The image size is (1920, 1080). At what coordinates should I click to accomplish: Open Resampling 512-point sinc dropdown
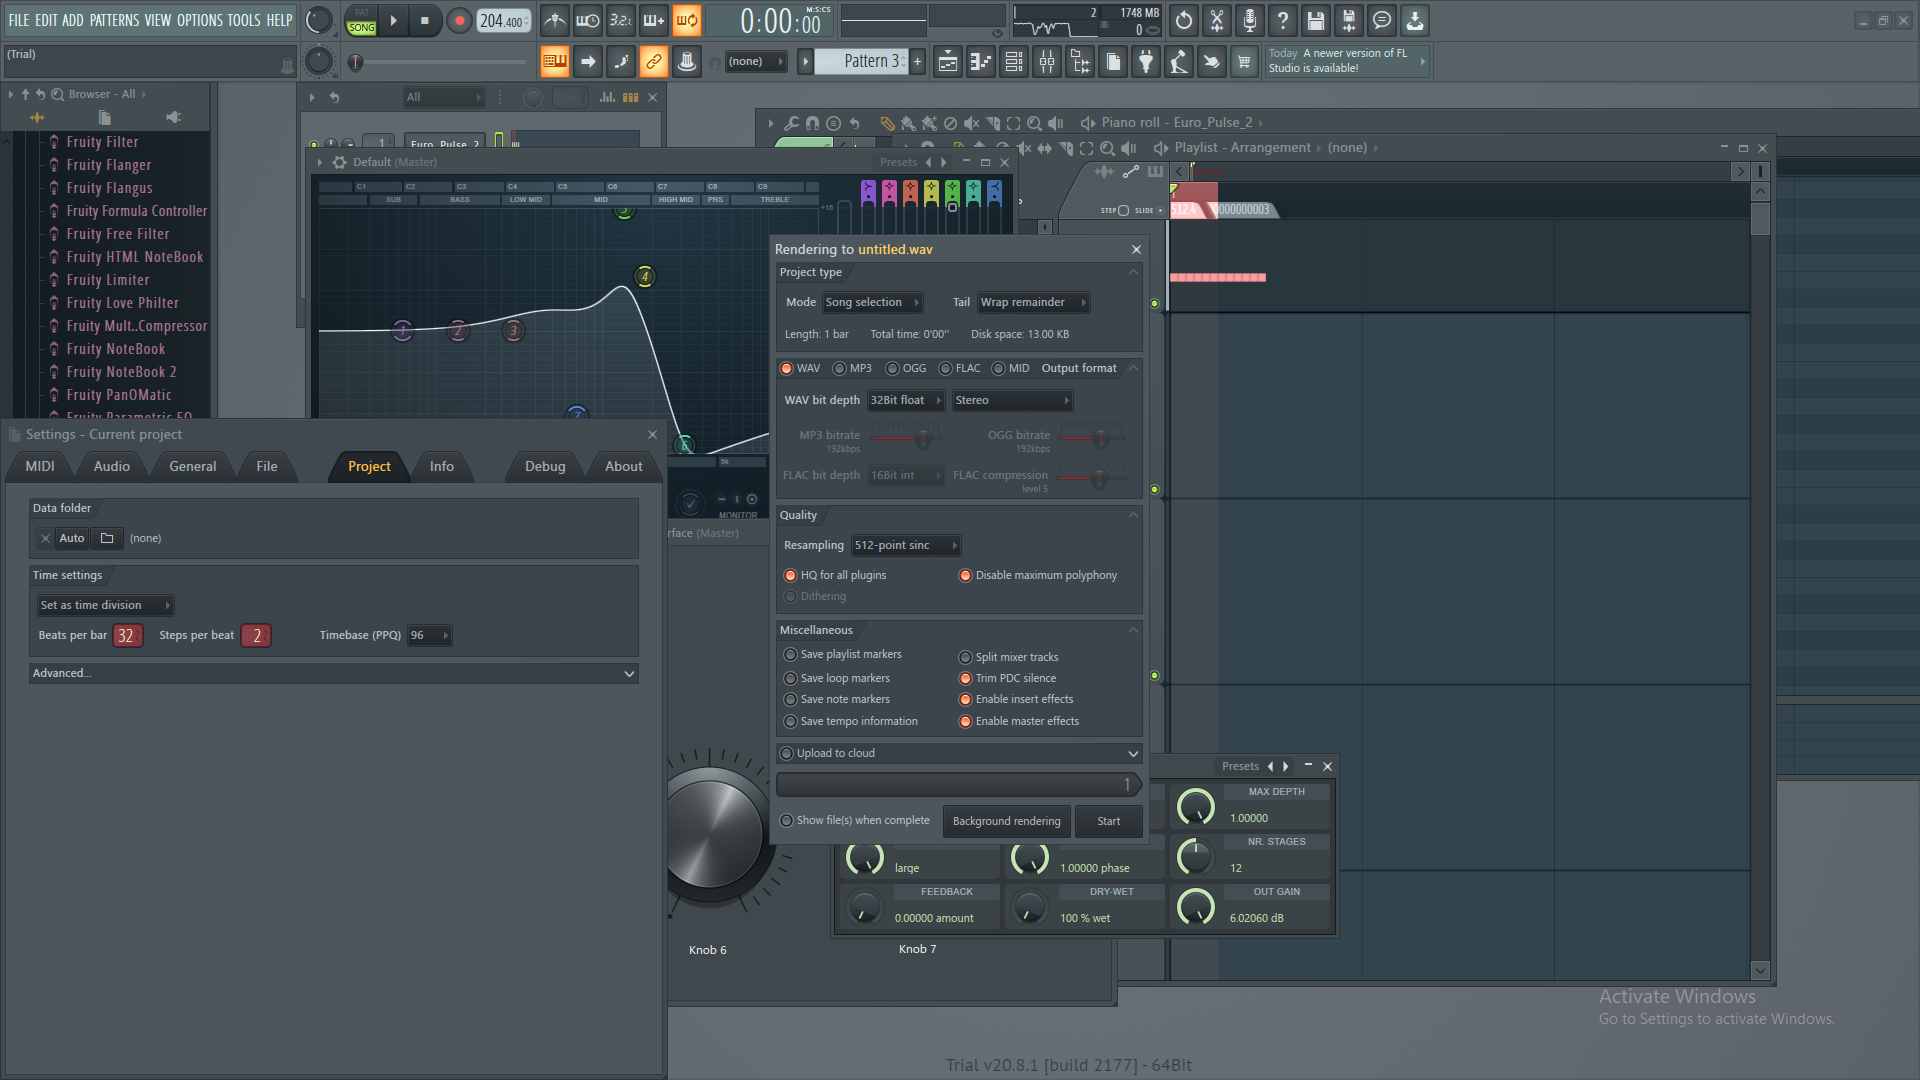click(906, 545)
